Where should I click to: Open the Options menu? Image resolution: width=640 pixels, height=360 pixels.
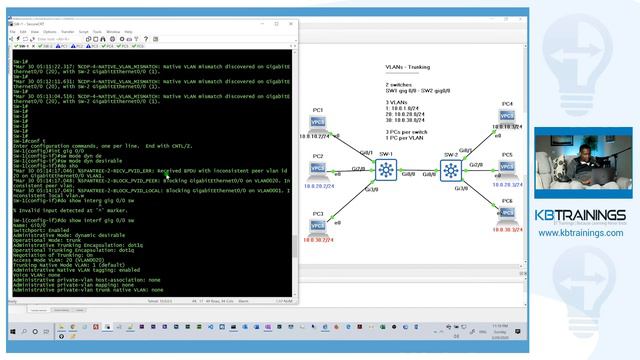pyautogui.click(x=50, y=32)
